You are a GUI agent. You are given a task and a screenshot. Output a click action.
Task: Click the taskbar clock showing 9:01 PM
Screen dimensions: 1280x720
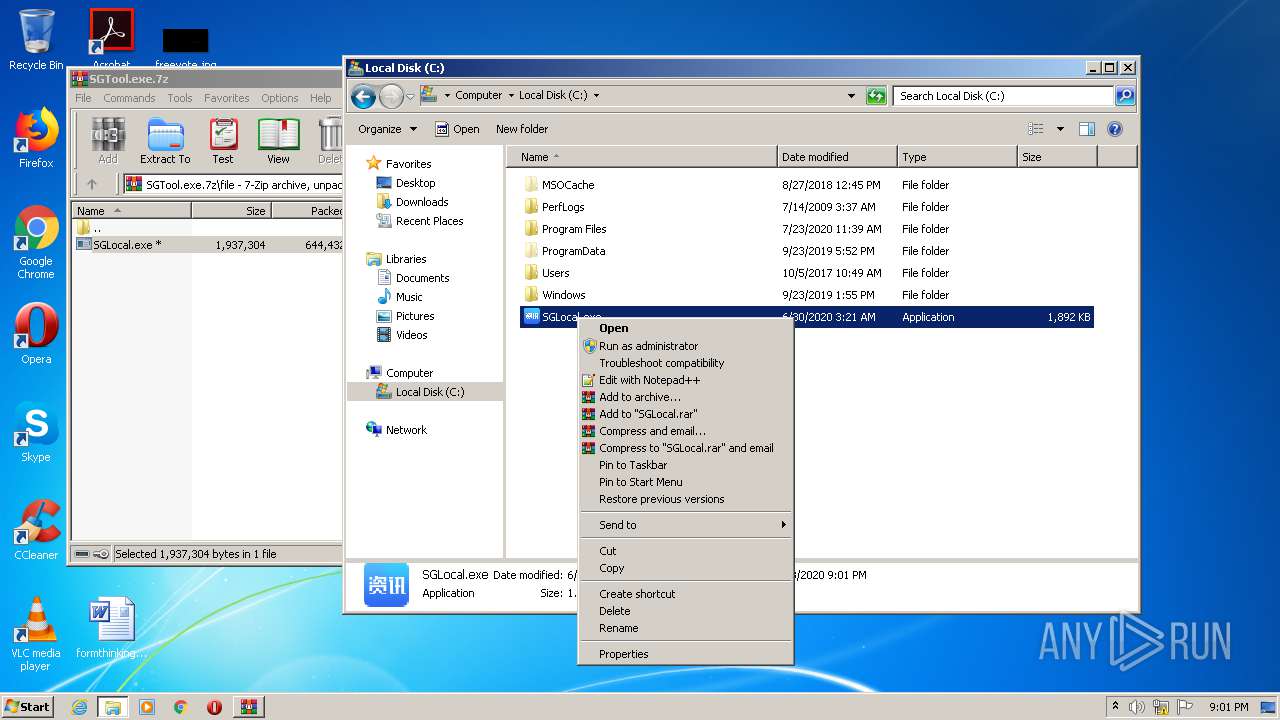coord(1228,707)
